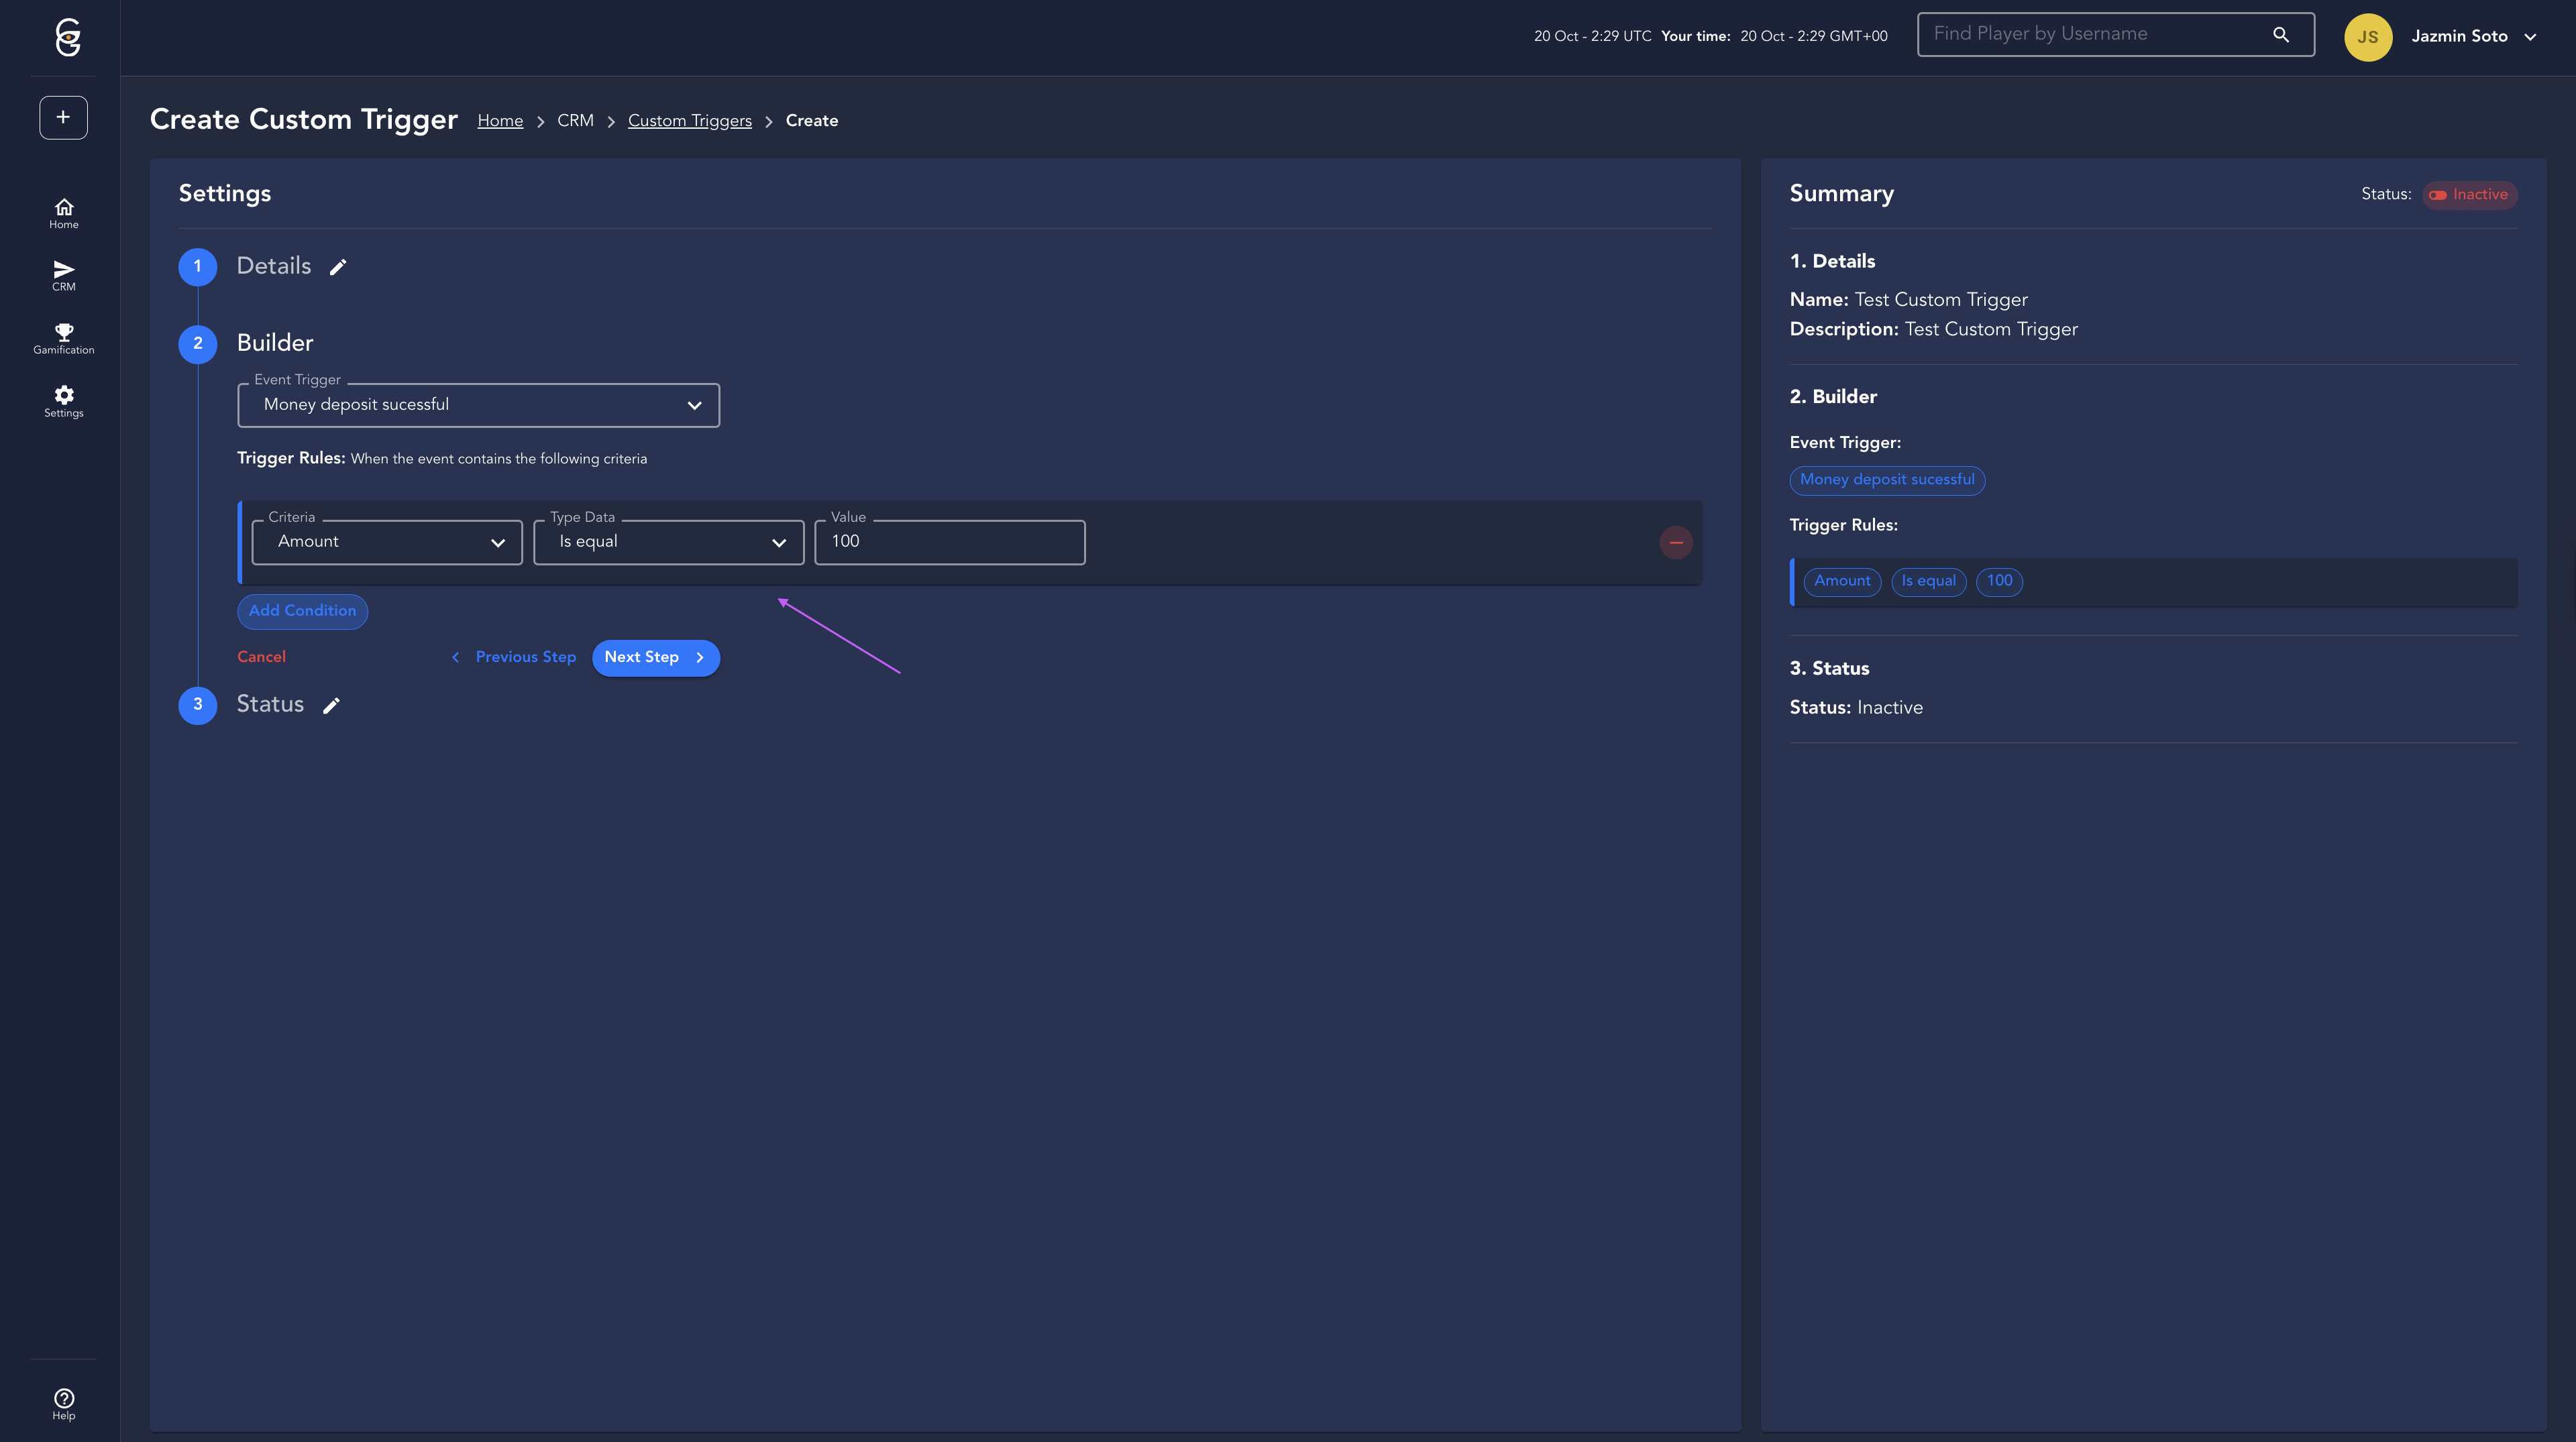The height and width of the screenshot is (1442, 2576).
Task: Click the pencil edit icon beside Details
Action: [x=338, y=267]
